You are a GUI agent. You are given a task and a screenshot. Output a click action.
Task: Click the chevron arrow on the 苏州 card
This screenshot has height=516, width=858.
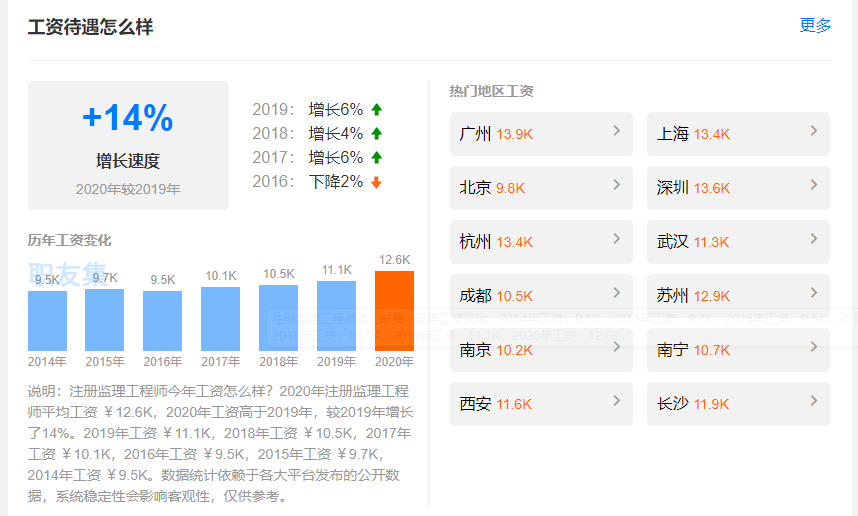tap(814, 293)
